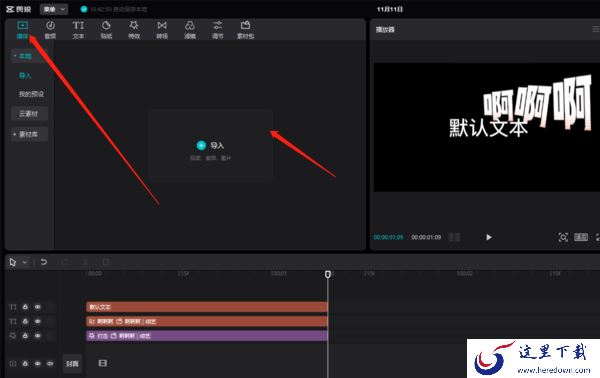Image resolution: width=600 pixels, height=378 pixels.
Task: Open the 贴纸 sticker tab
Action: 106,30
